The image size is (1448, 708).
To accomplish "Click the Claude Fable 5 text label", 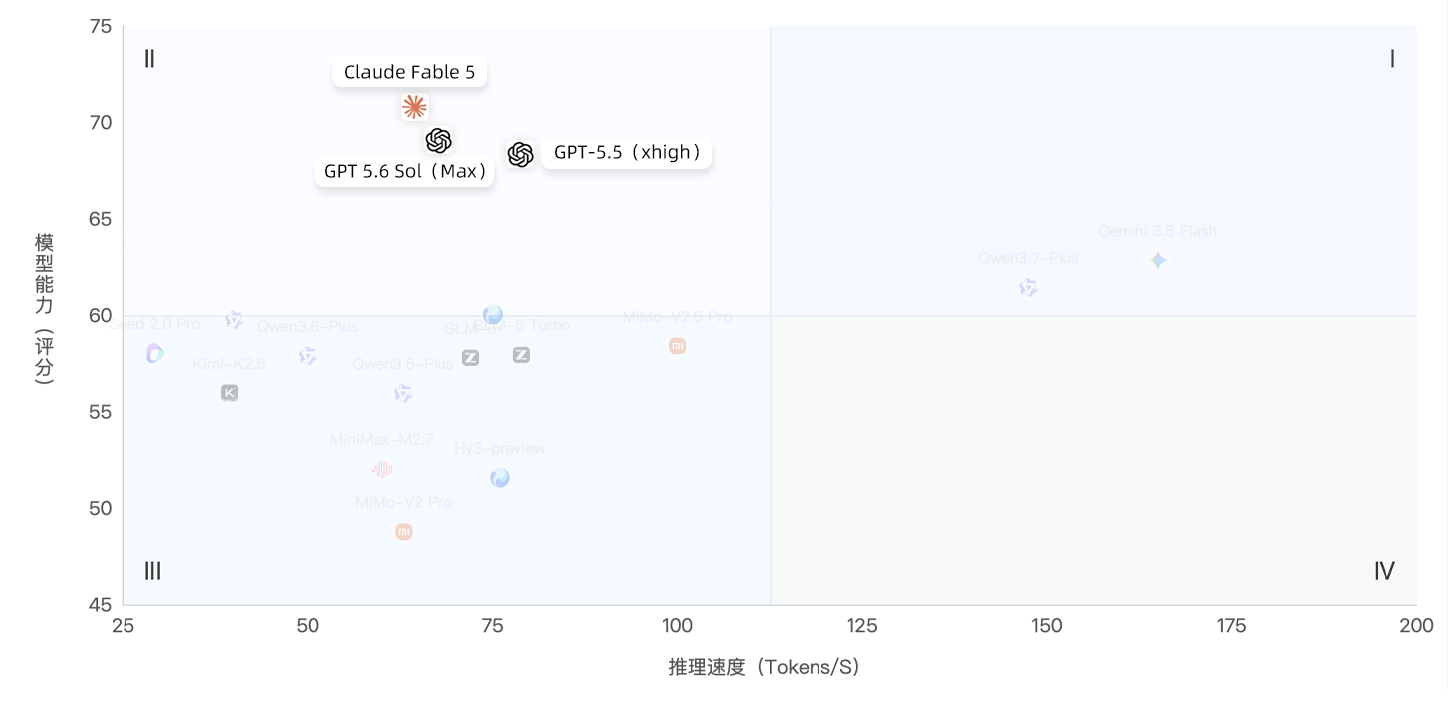I will pyautogui.click(x=409, y=72).
